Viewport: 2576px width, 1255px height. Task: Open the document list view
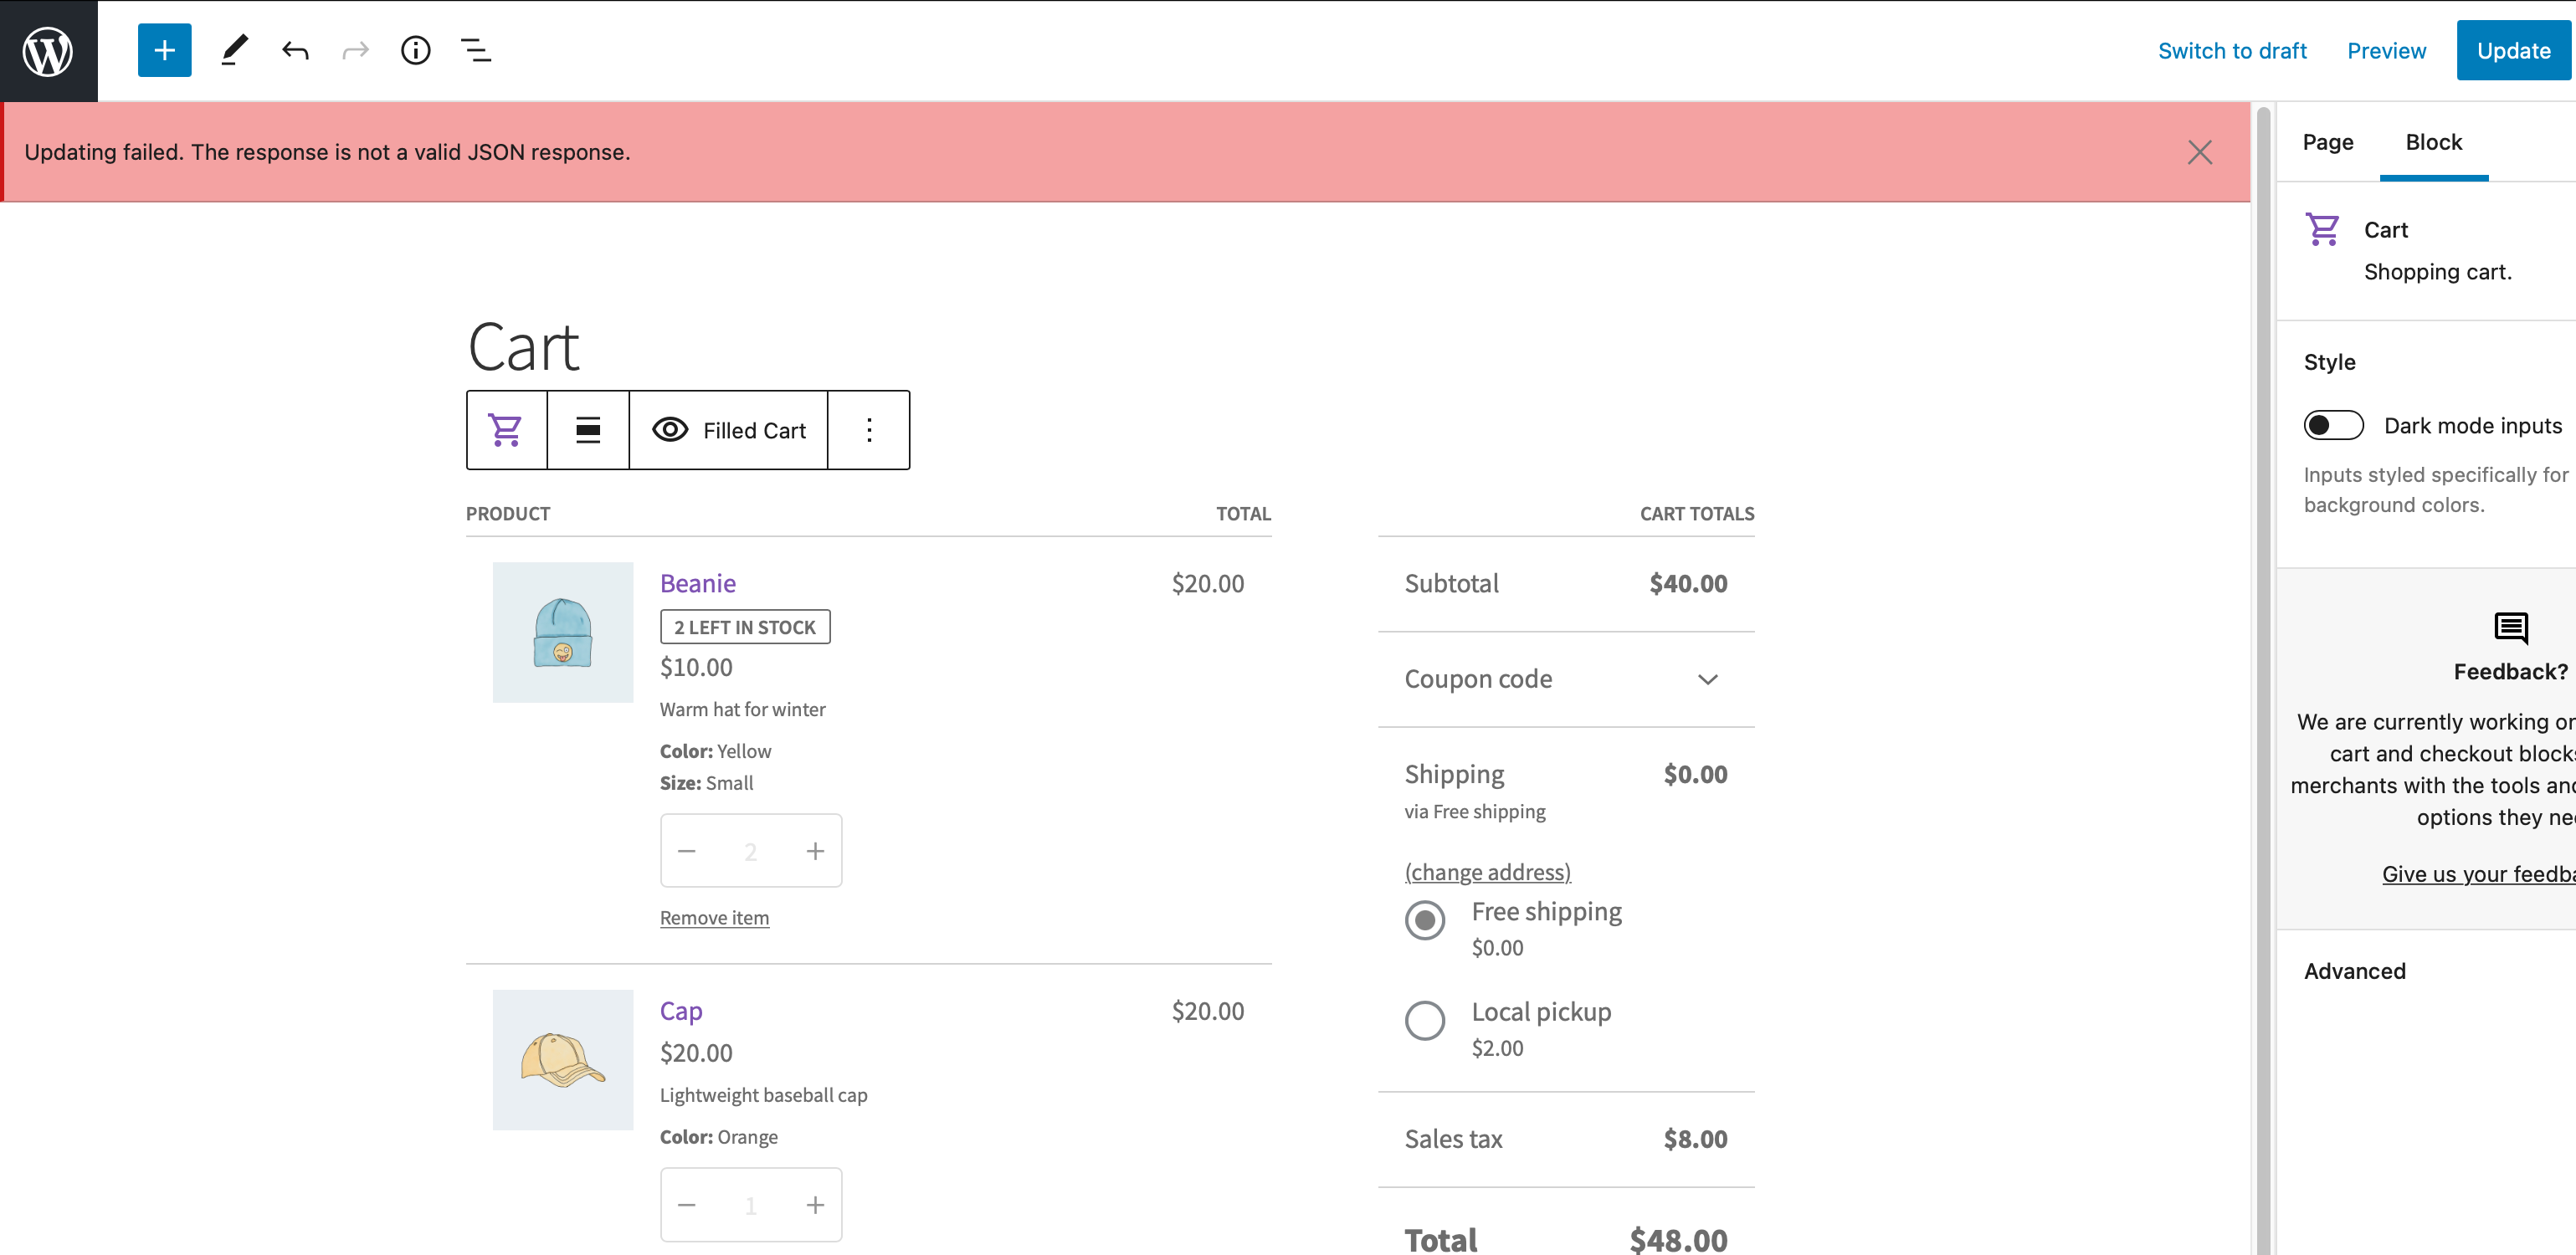(x=476, y=50)
